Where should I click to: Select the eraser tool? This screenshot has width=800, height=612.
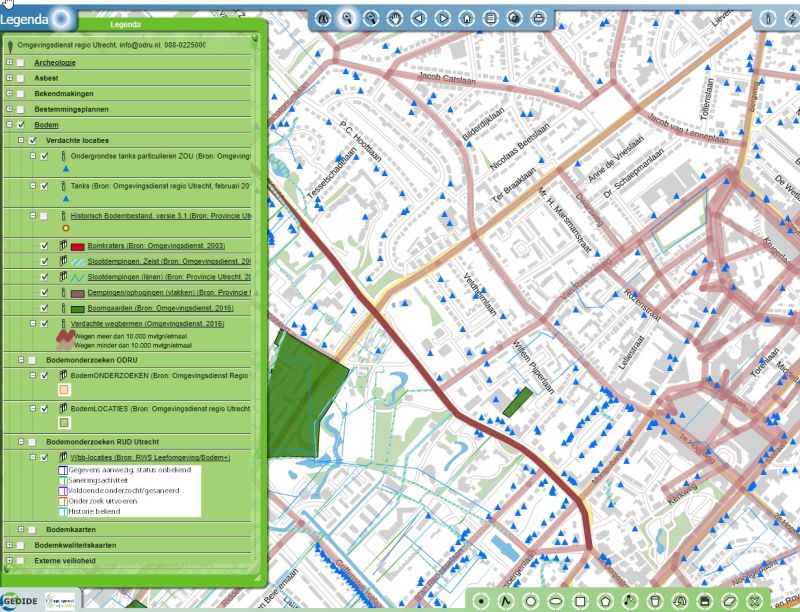point(730,601)
